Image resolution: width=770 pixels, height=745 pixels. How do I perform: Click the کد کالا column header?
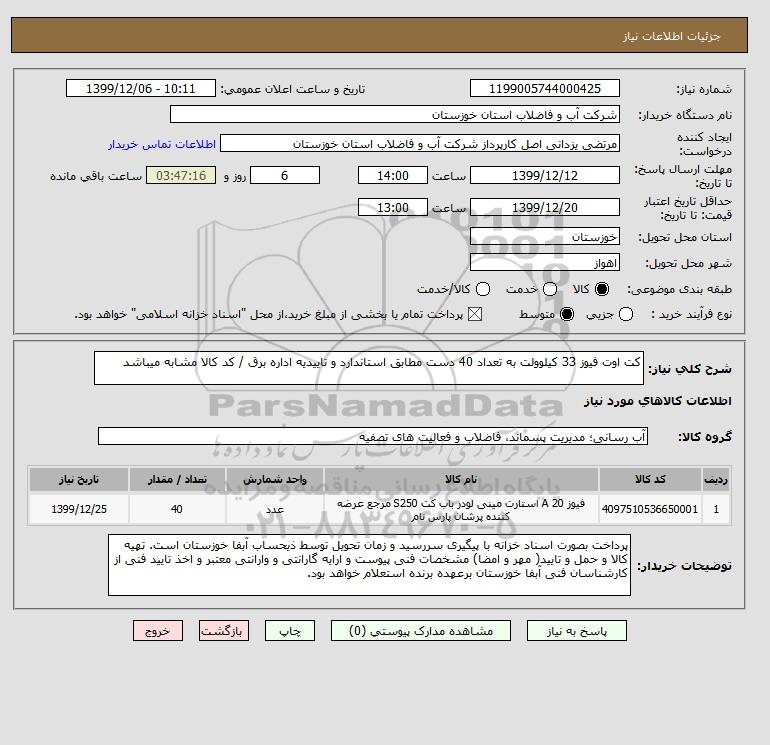click(650, 479)
